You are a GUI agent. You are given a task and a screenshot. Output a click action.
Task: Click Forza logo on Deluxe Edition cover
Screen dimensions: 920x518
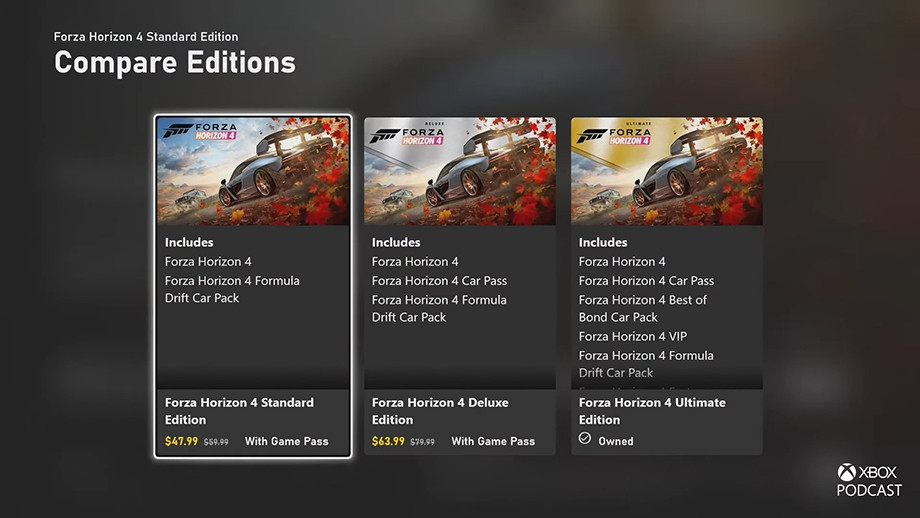(x=407, y=136)
